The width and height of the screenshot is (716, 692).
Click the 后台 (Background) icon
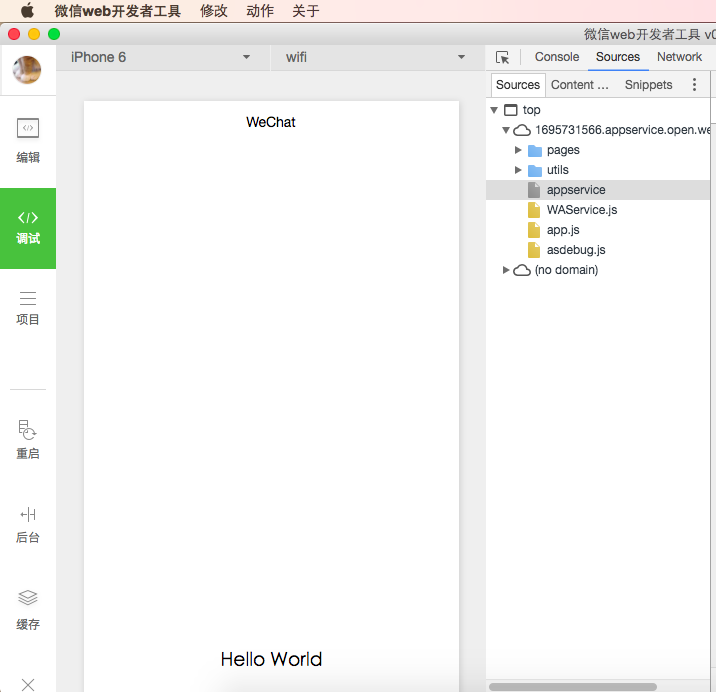pos(28,524)
